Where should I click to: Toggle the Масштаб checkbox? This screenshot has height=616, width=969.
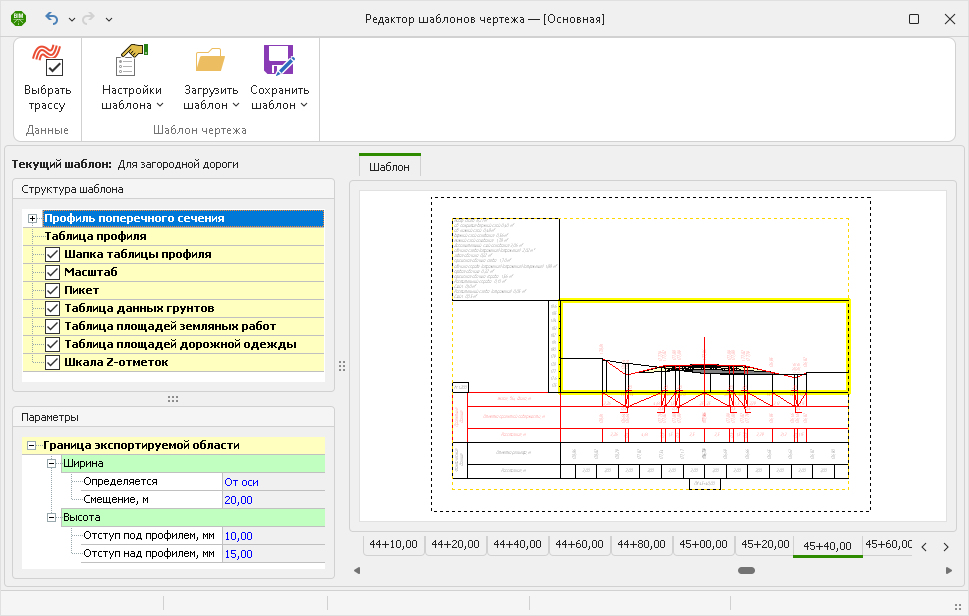[53, 273]
